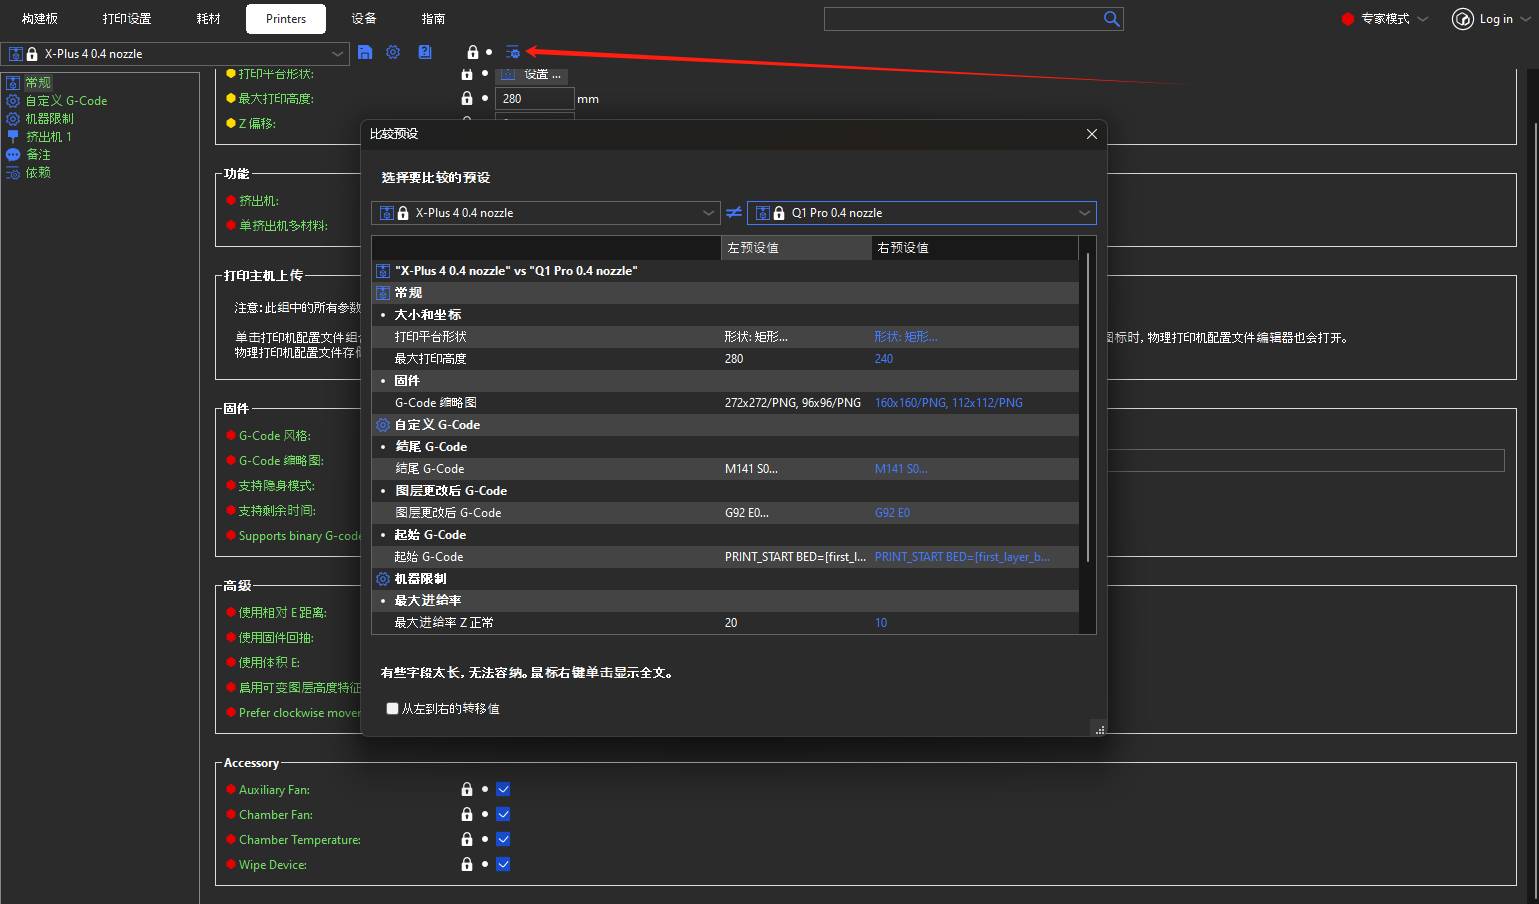Expand the chevron next to Log in
Image resolution: width=1539 pixels, height=904 pixels.
pyautogui.click(x=1526, y=19)
